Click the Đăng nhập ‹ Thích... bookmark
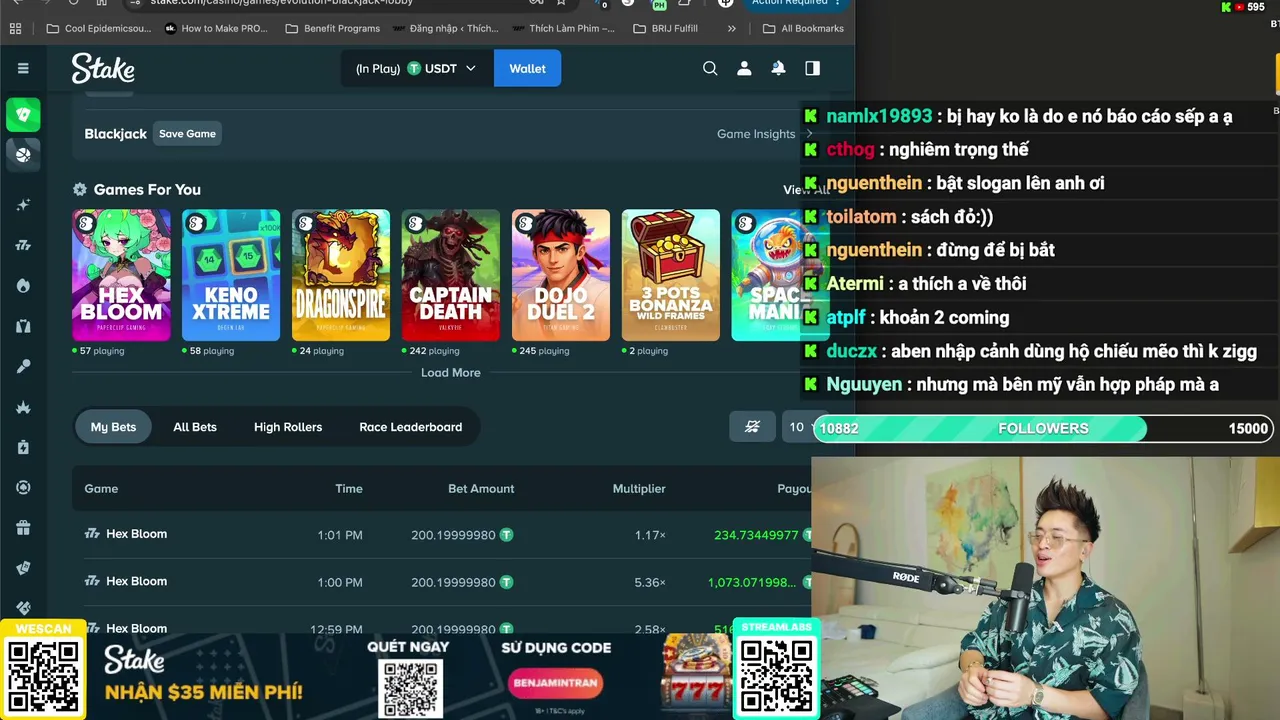The image size is (1280, 720). [x=444, y=28]
